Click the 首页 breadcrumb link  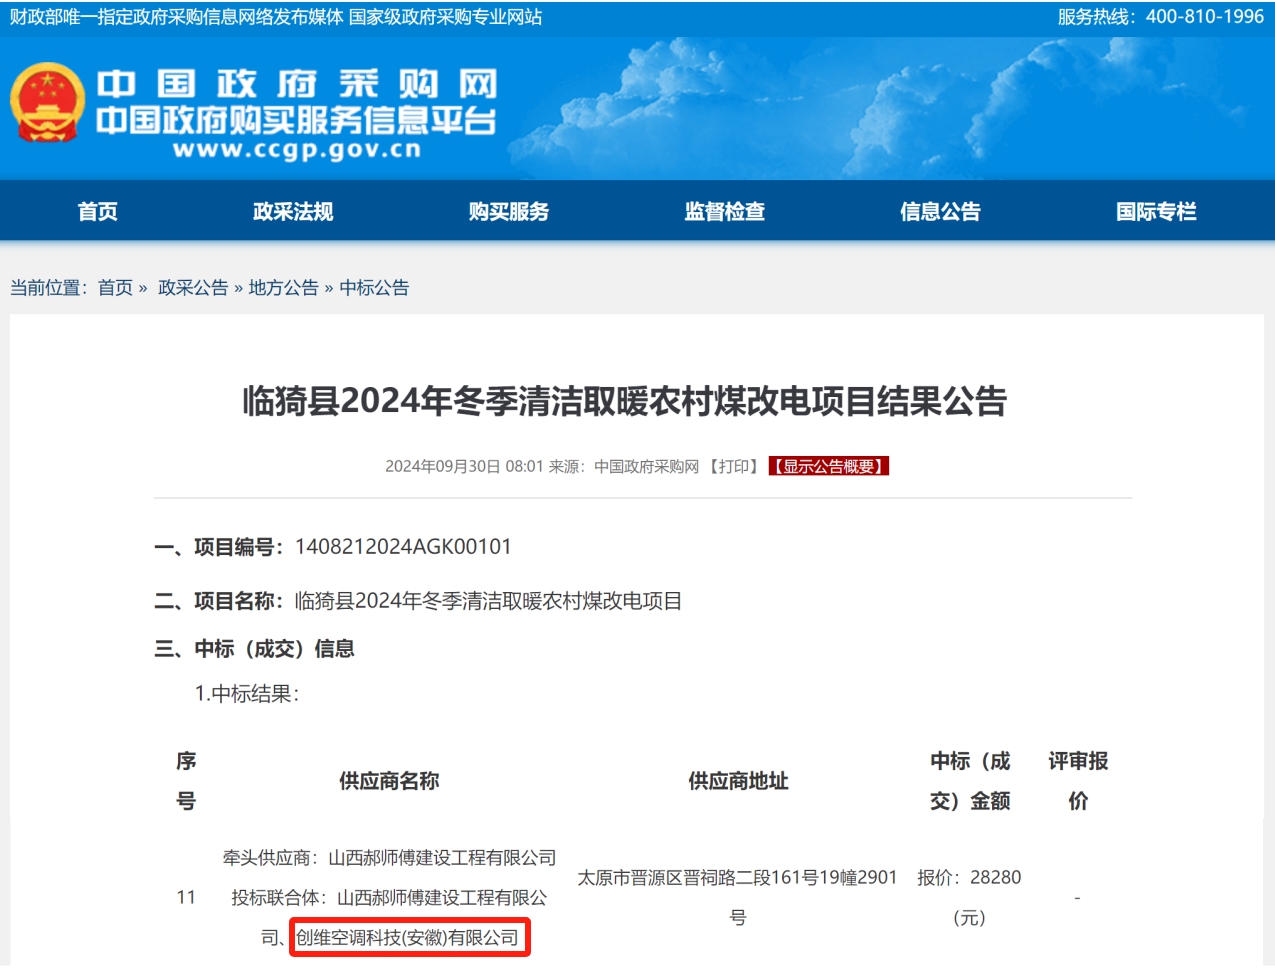[115, 288]
